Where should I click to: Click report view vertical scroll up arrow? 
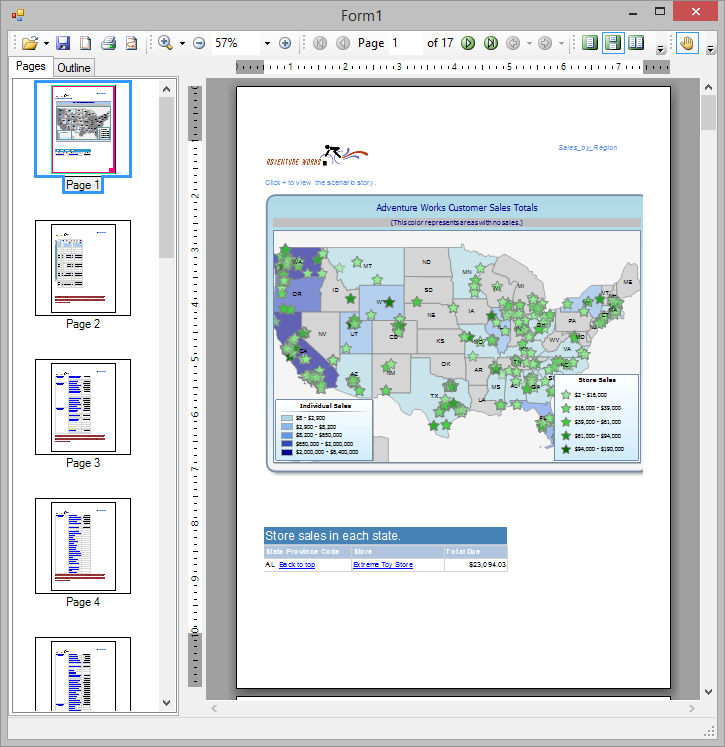click(708, 87)
